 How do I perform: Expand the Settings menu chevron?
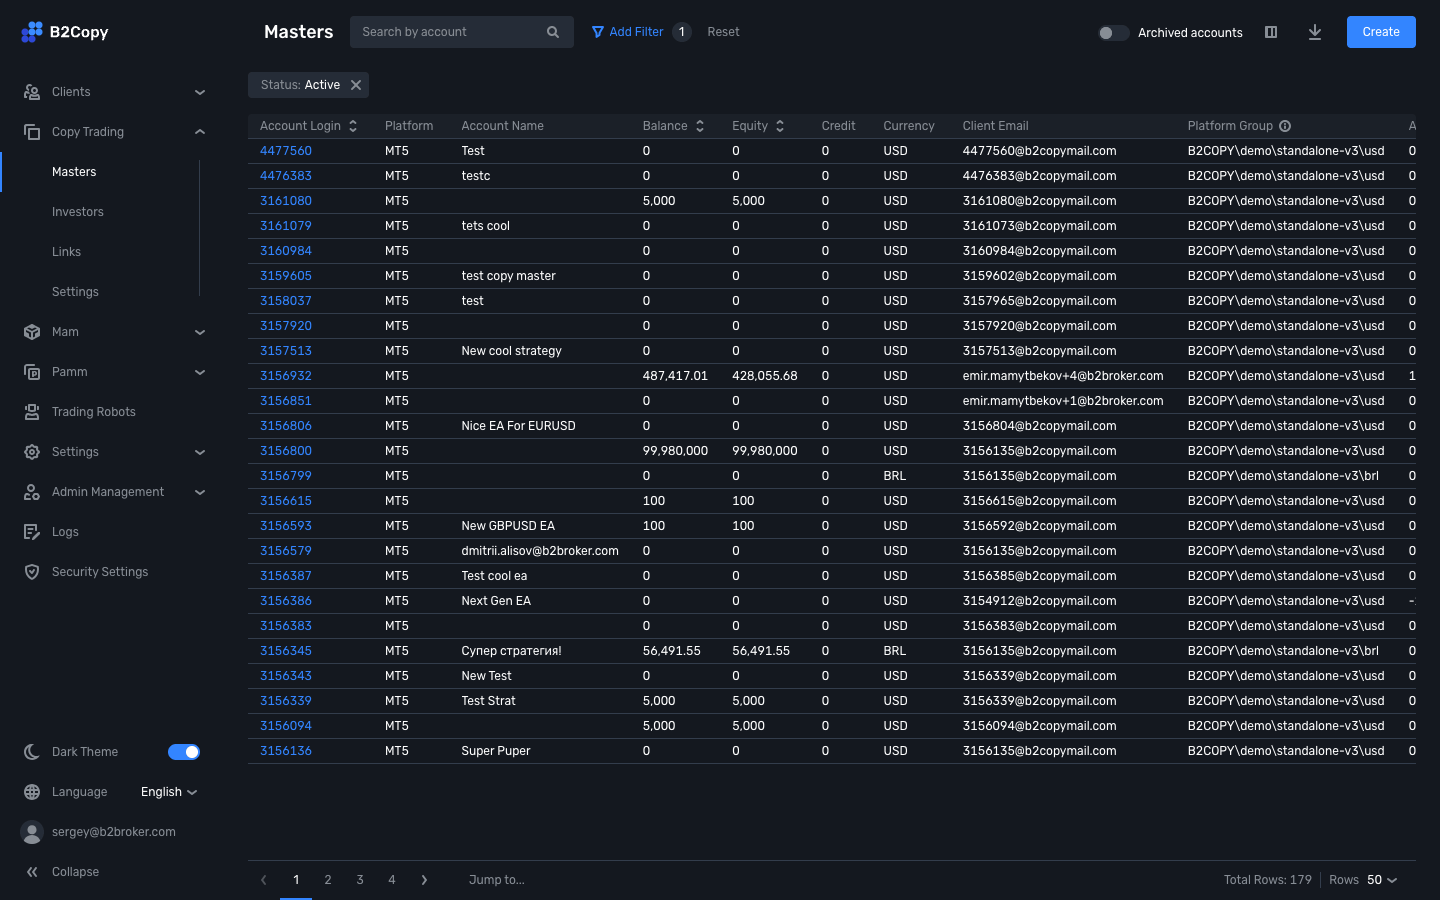coord(200,452)
